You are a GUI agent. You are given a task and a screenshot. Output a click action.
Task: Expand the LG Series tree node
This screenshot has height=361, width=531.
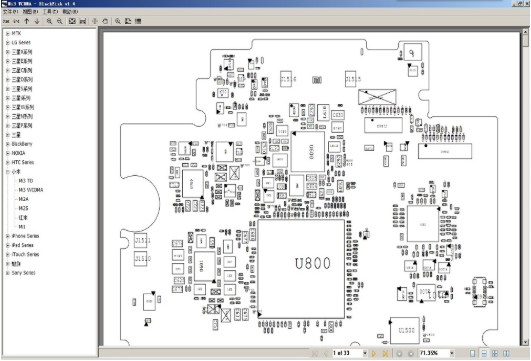[x=7, y=43]
